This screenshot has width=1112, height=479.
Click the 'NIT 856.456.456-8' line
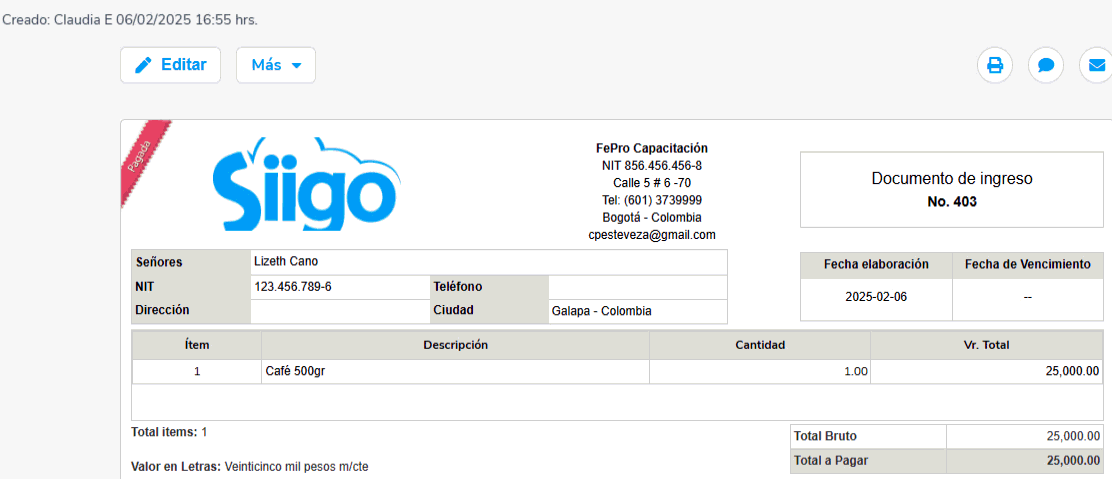coord(652,165)
